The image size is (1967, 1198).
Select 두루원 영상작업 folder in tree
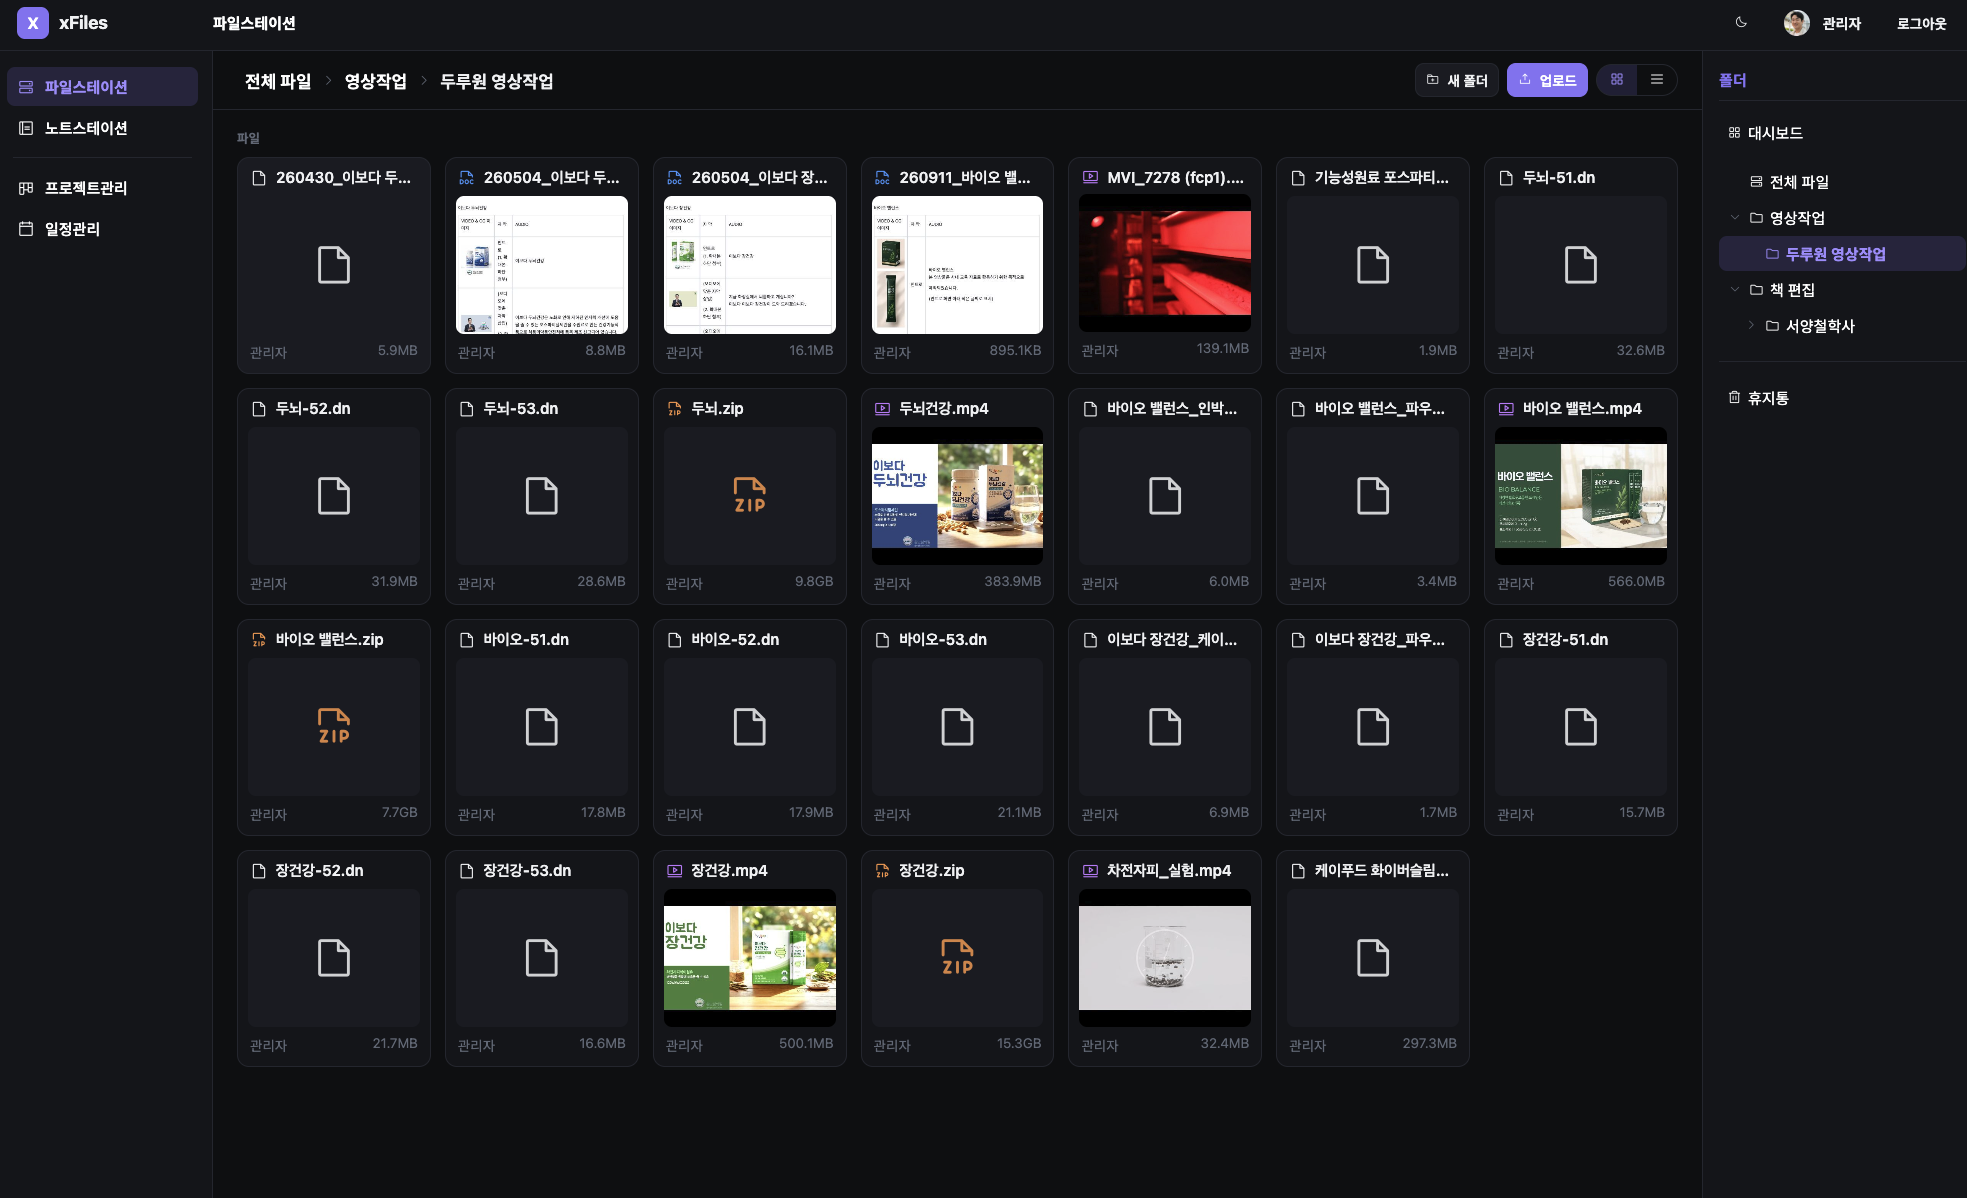pyautogui.click(x=1842, y=254)
